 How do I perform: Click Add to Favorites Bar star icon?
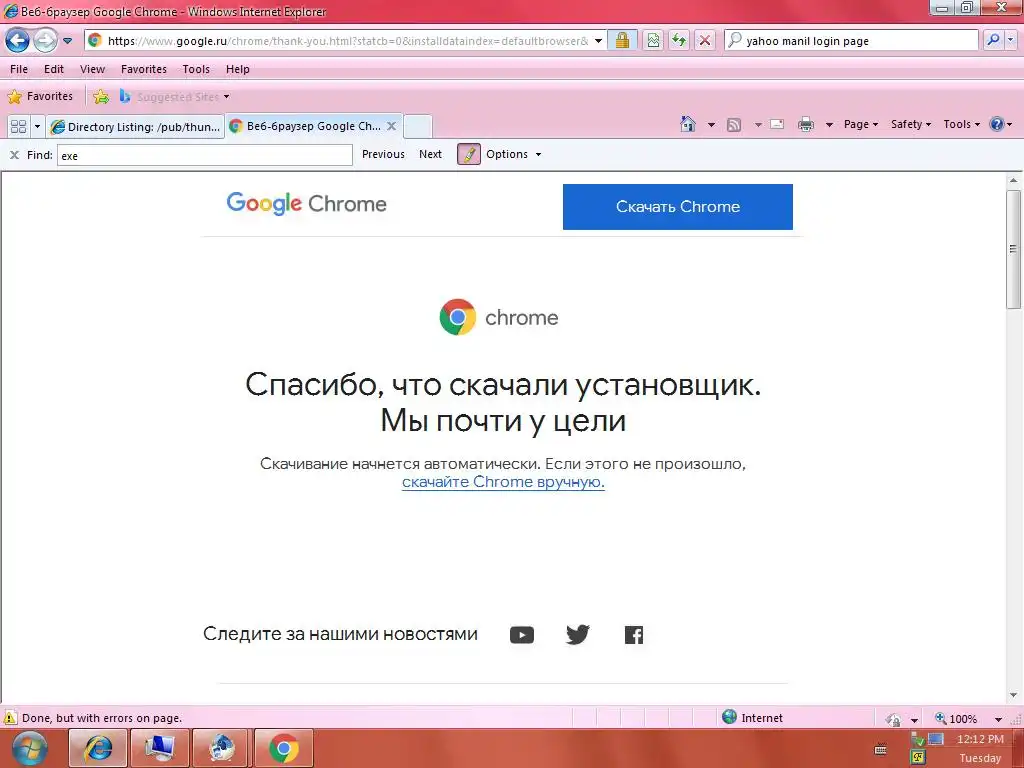(x=101, y=97)
